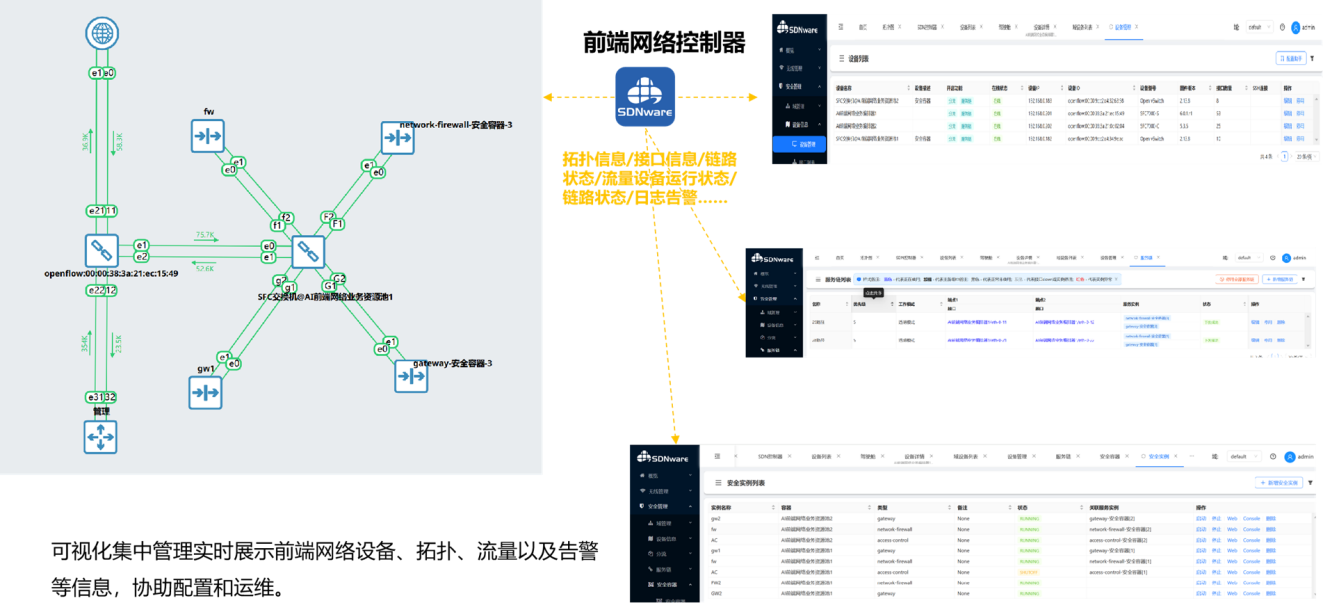Click the openflow switch node icon
This screenshot has height=603, width=1323.
[x=101, y=250]
